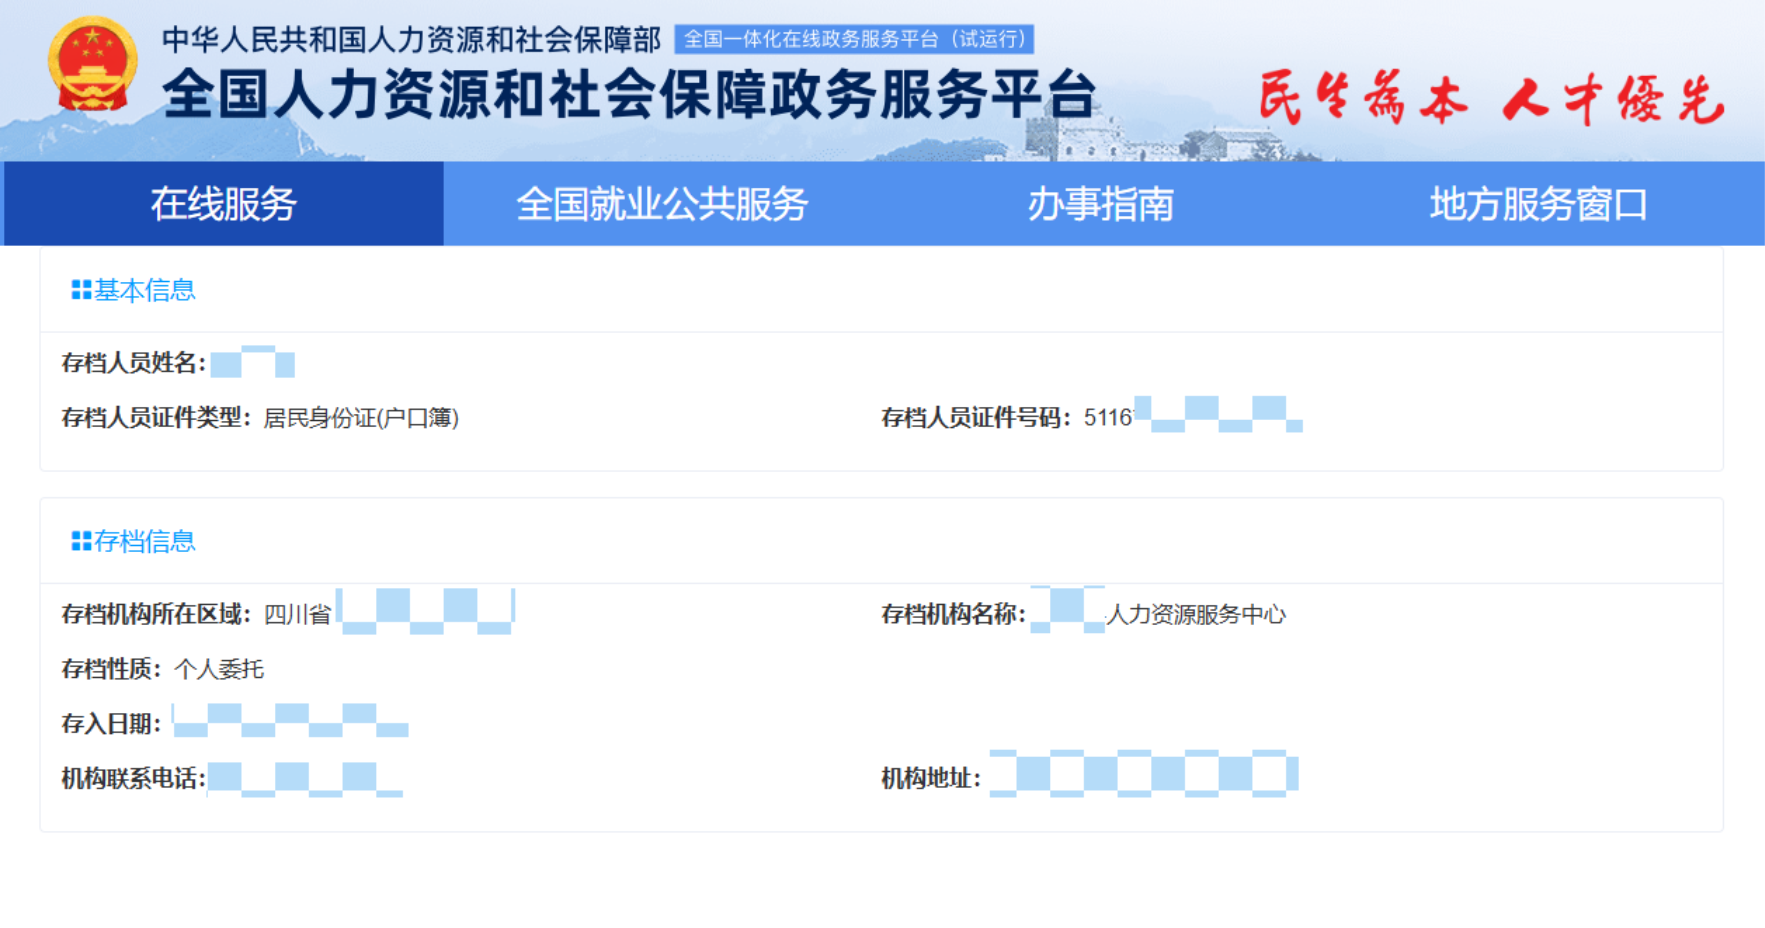
Task: Click the national emblem logo
Action: 92,65
